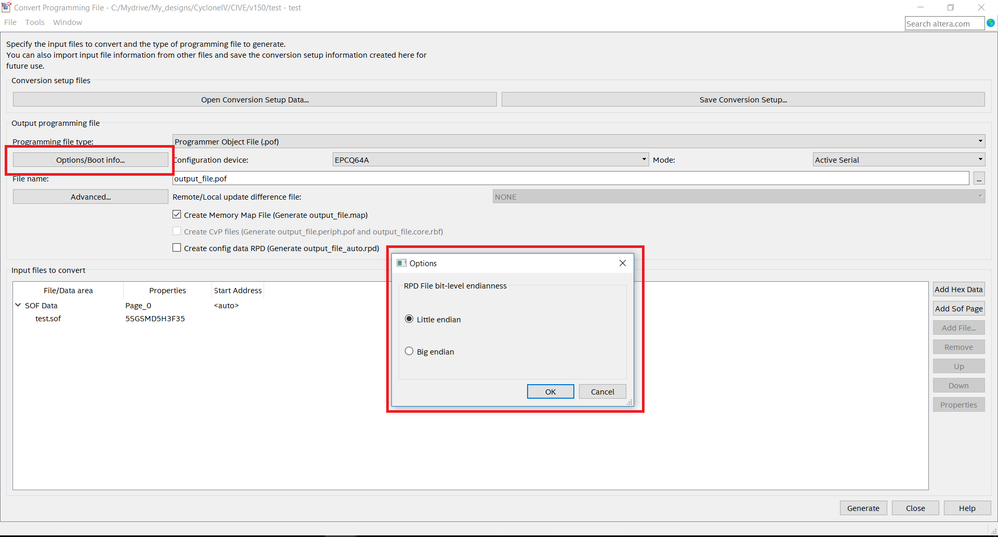Click the Up button

point(959,366)
